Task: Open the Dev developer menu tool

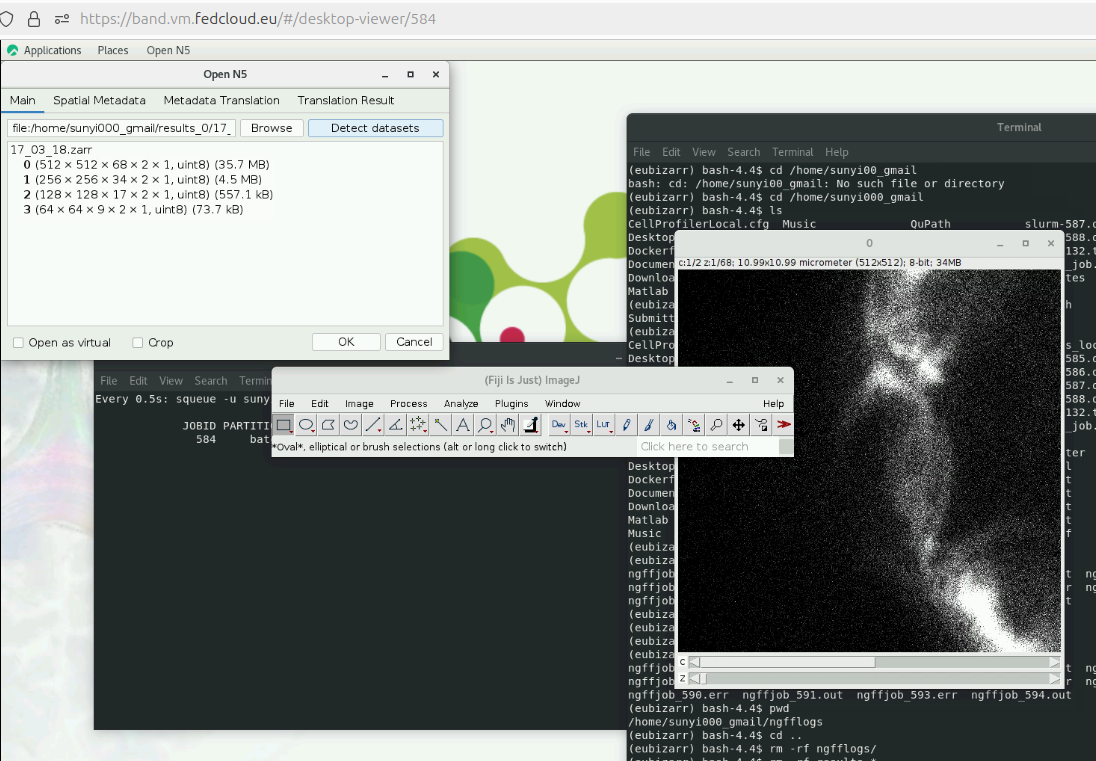Action: pyautogui.click(x=558, y=425)
